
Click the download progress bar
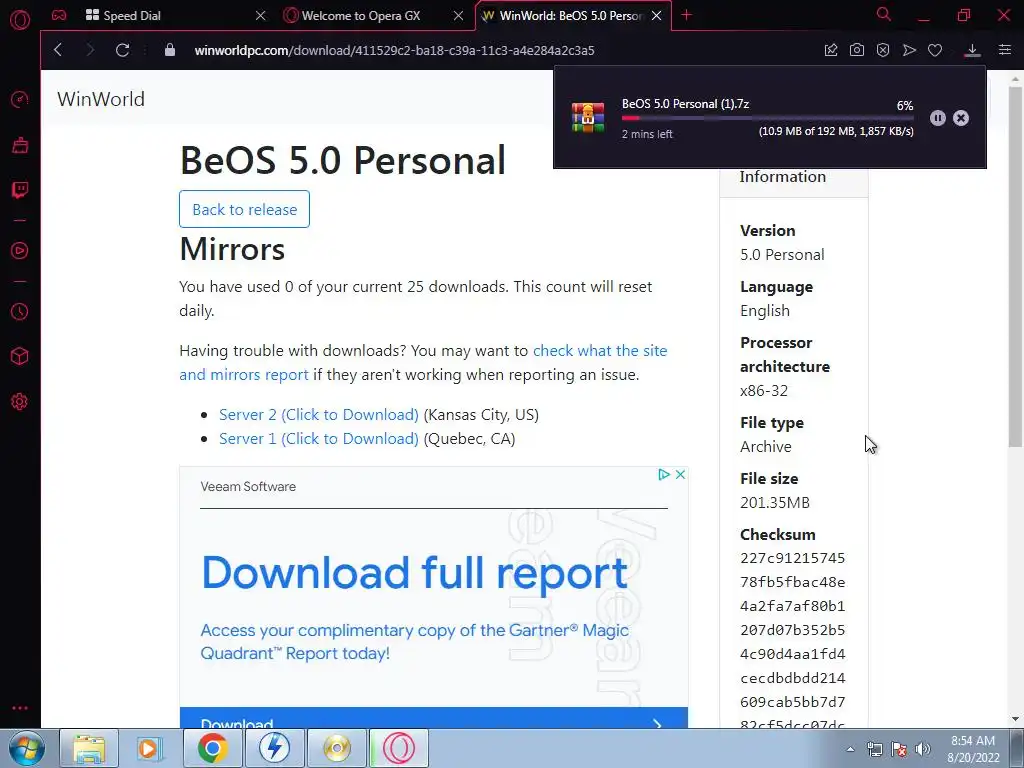click(767, 118)
